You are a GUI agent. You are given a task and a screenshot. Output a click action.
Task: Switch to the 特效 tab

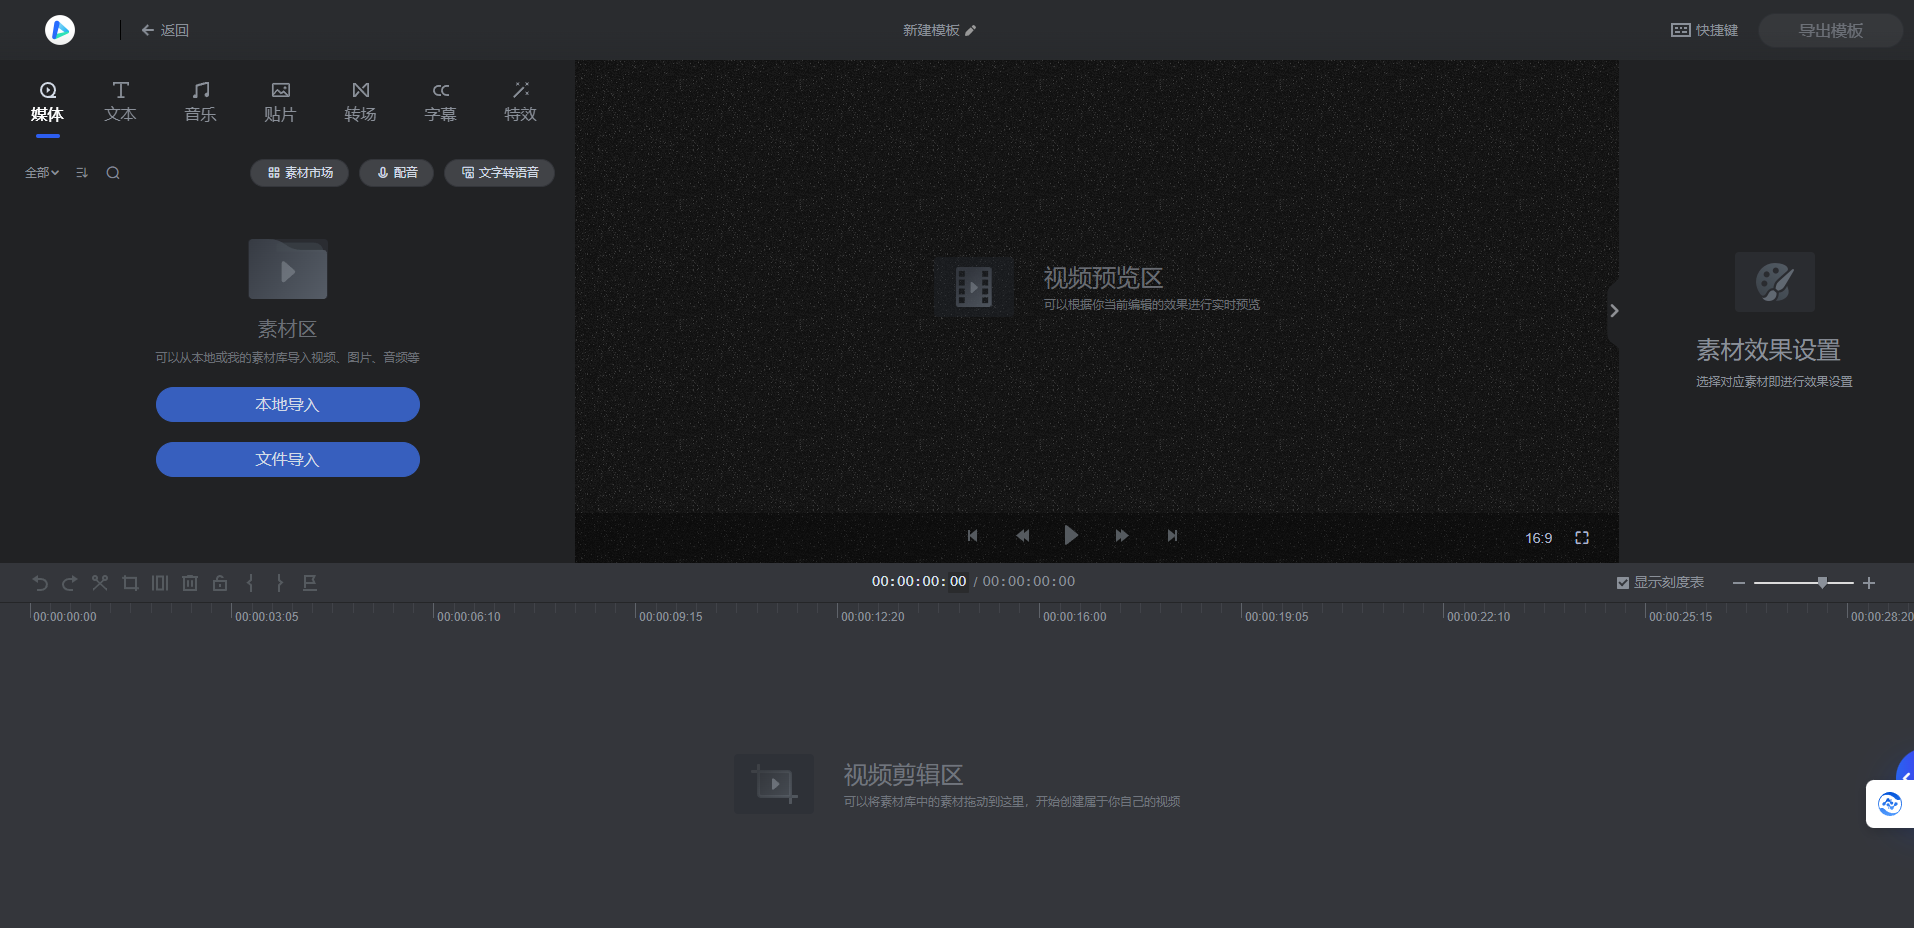point(519,101)
